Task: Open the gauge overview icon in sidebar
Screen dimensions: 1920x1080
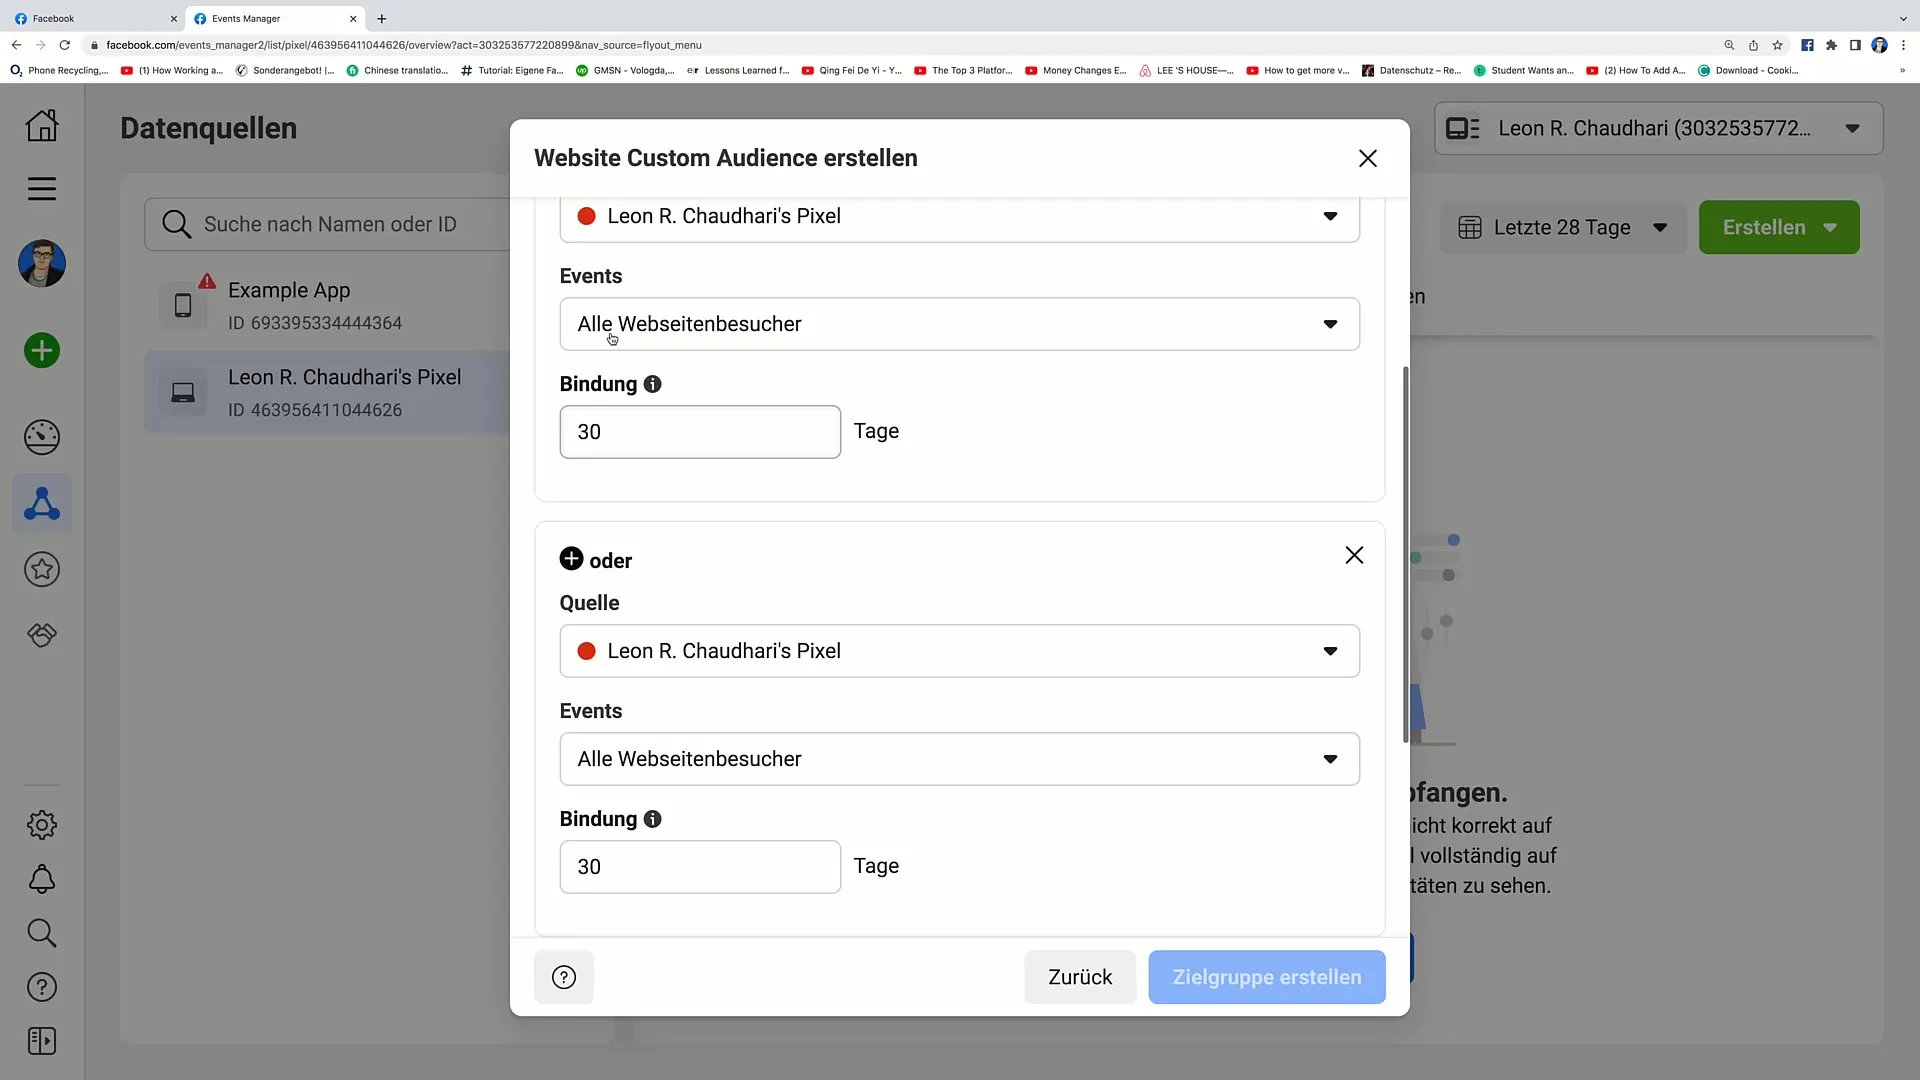Action: click(42, 437)
